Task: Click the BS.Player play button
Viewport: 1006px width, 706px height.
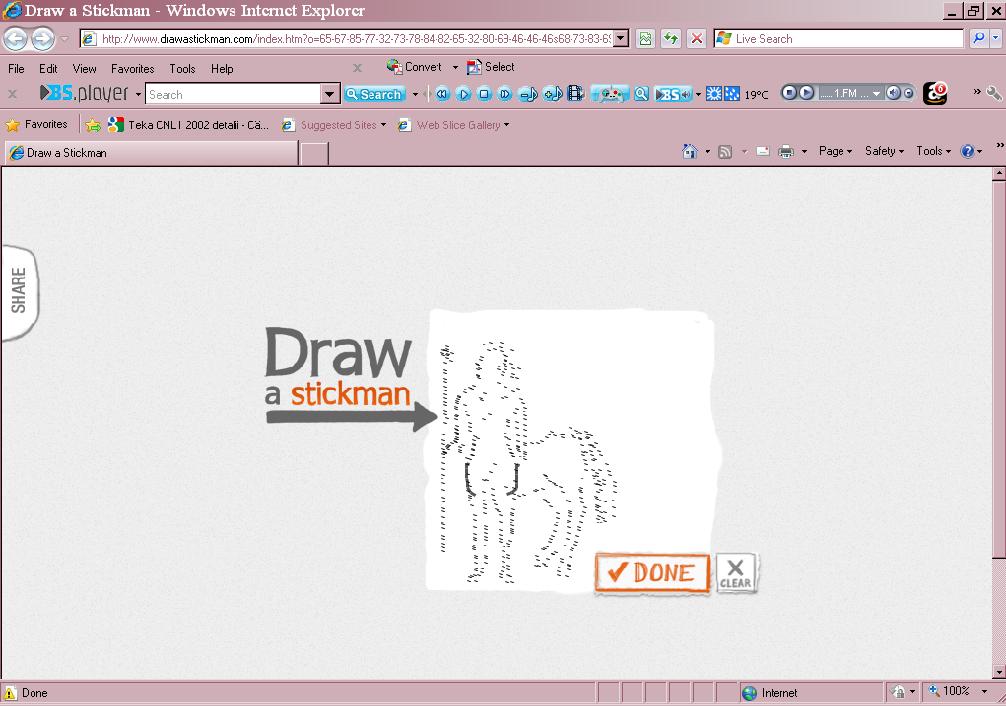Action: pos(463,94)
